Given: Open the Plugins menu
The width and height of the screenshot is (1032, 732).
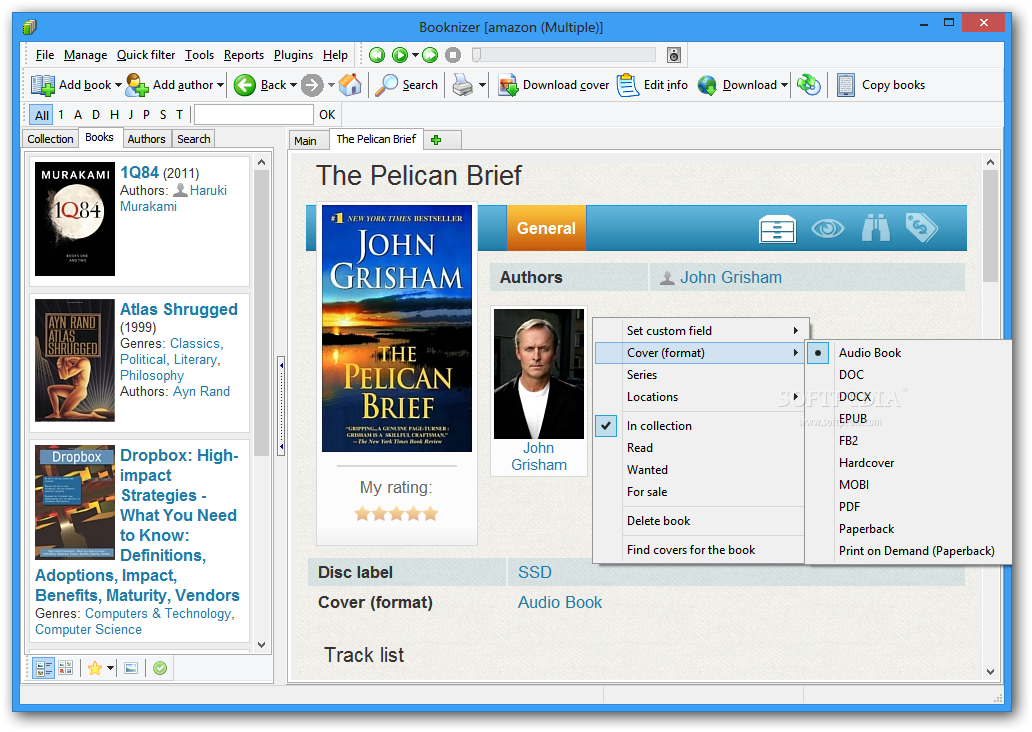Looking at the screenshot, I should click(293, 55).
